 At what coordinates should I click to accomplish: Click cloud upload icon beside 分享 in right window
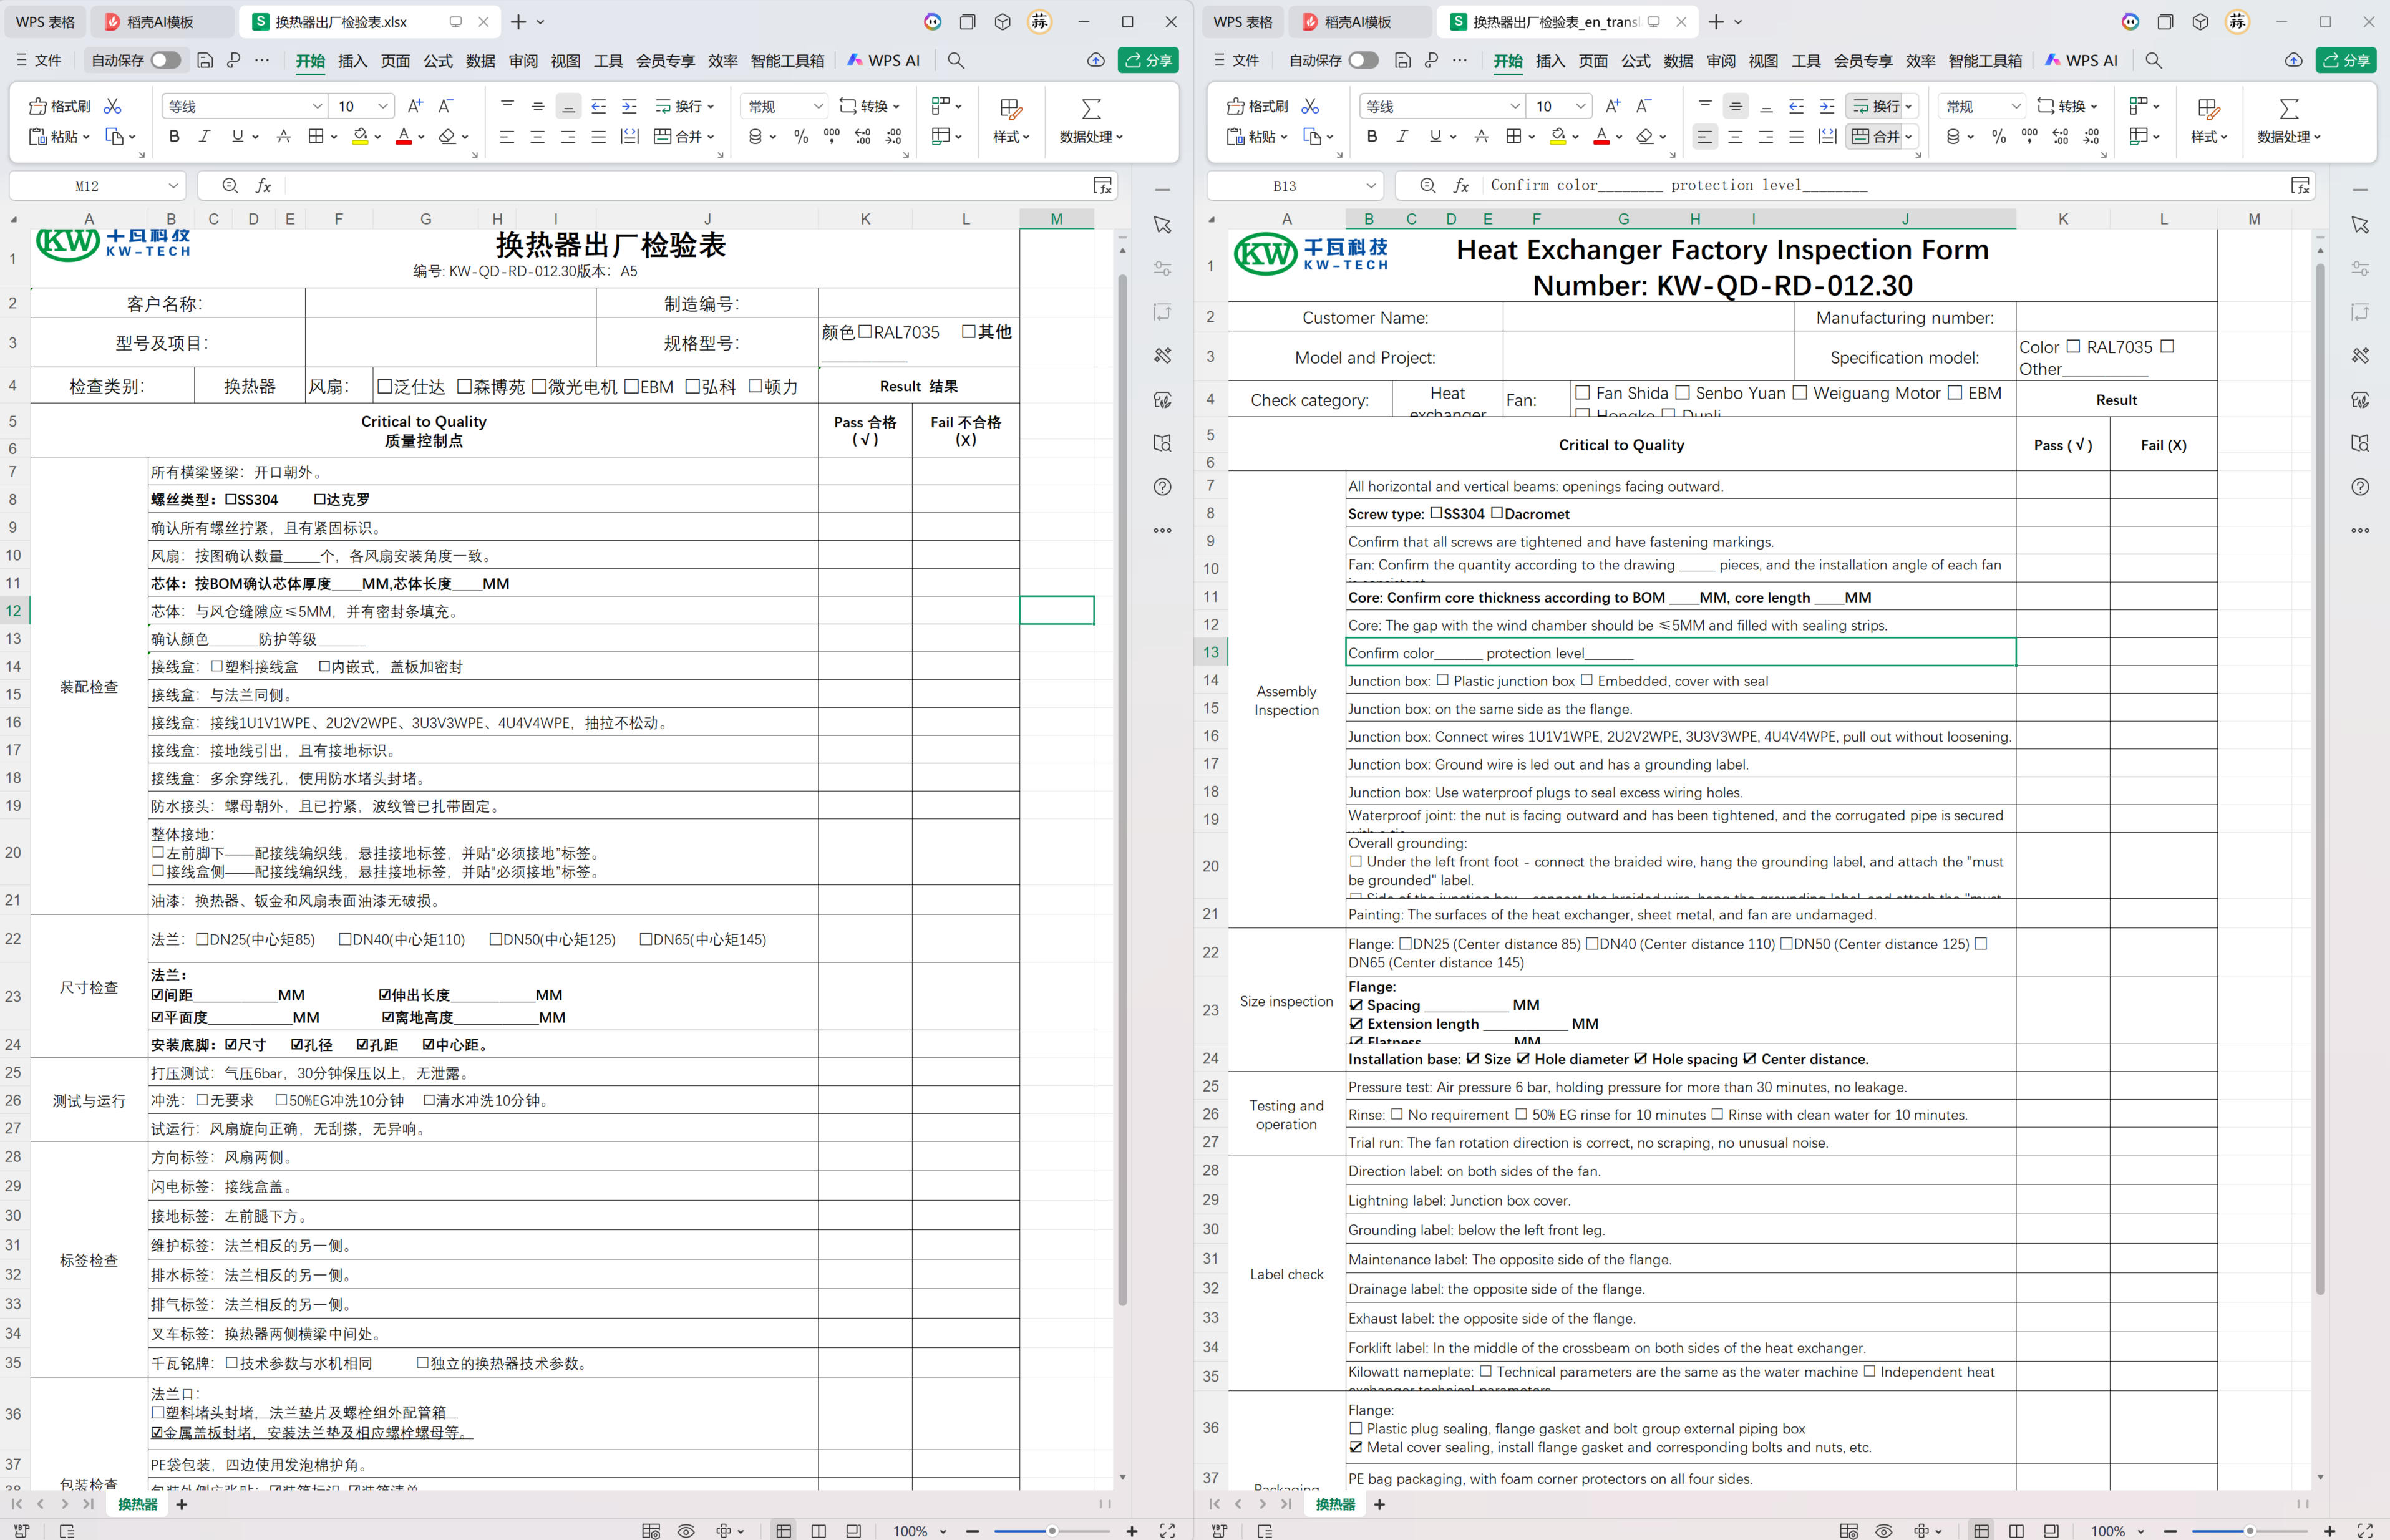coord(2293,60)
